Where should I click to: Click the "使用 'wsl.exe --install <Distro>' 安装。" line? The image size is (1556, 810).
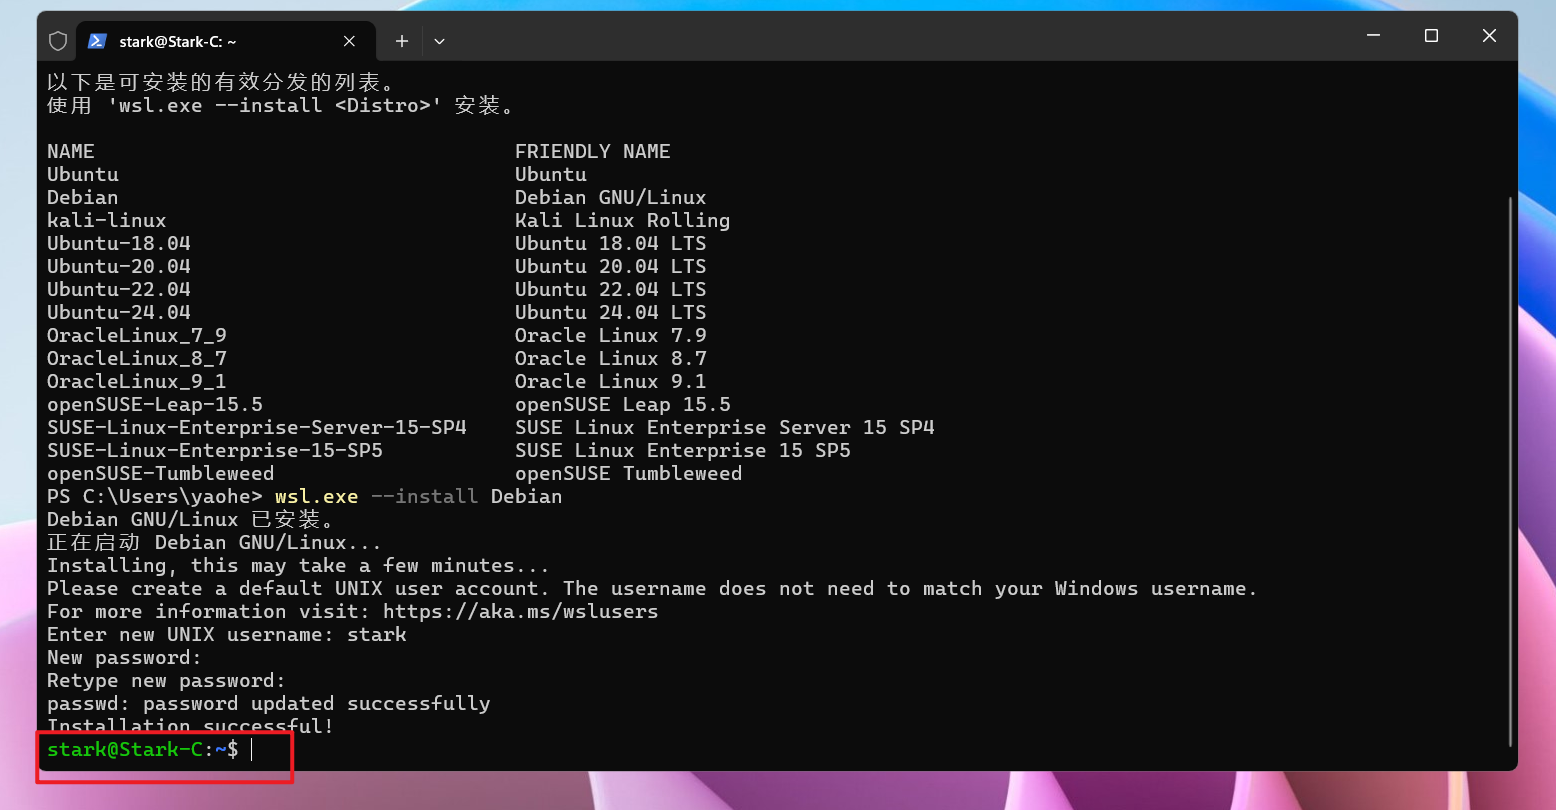pyautogui.click(x=281, y=105)
